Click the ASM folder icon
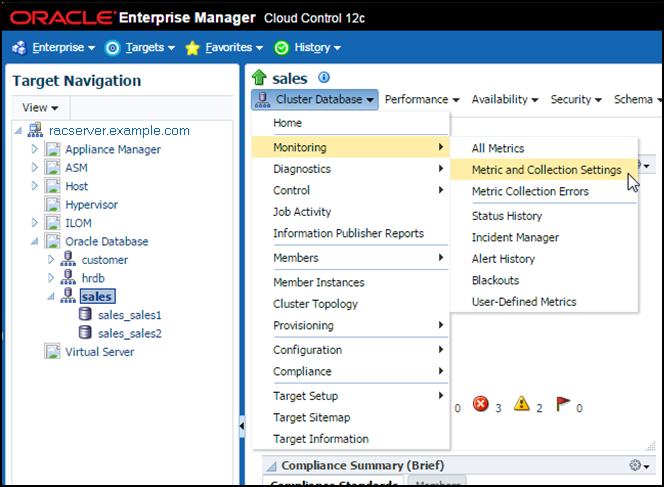This screenshot has height=487, width=664. point(53,167)
